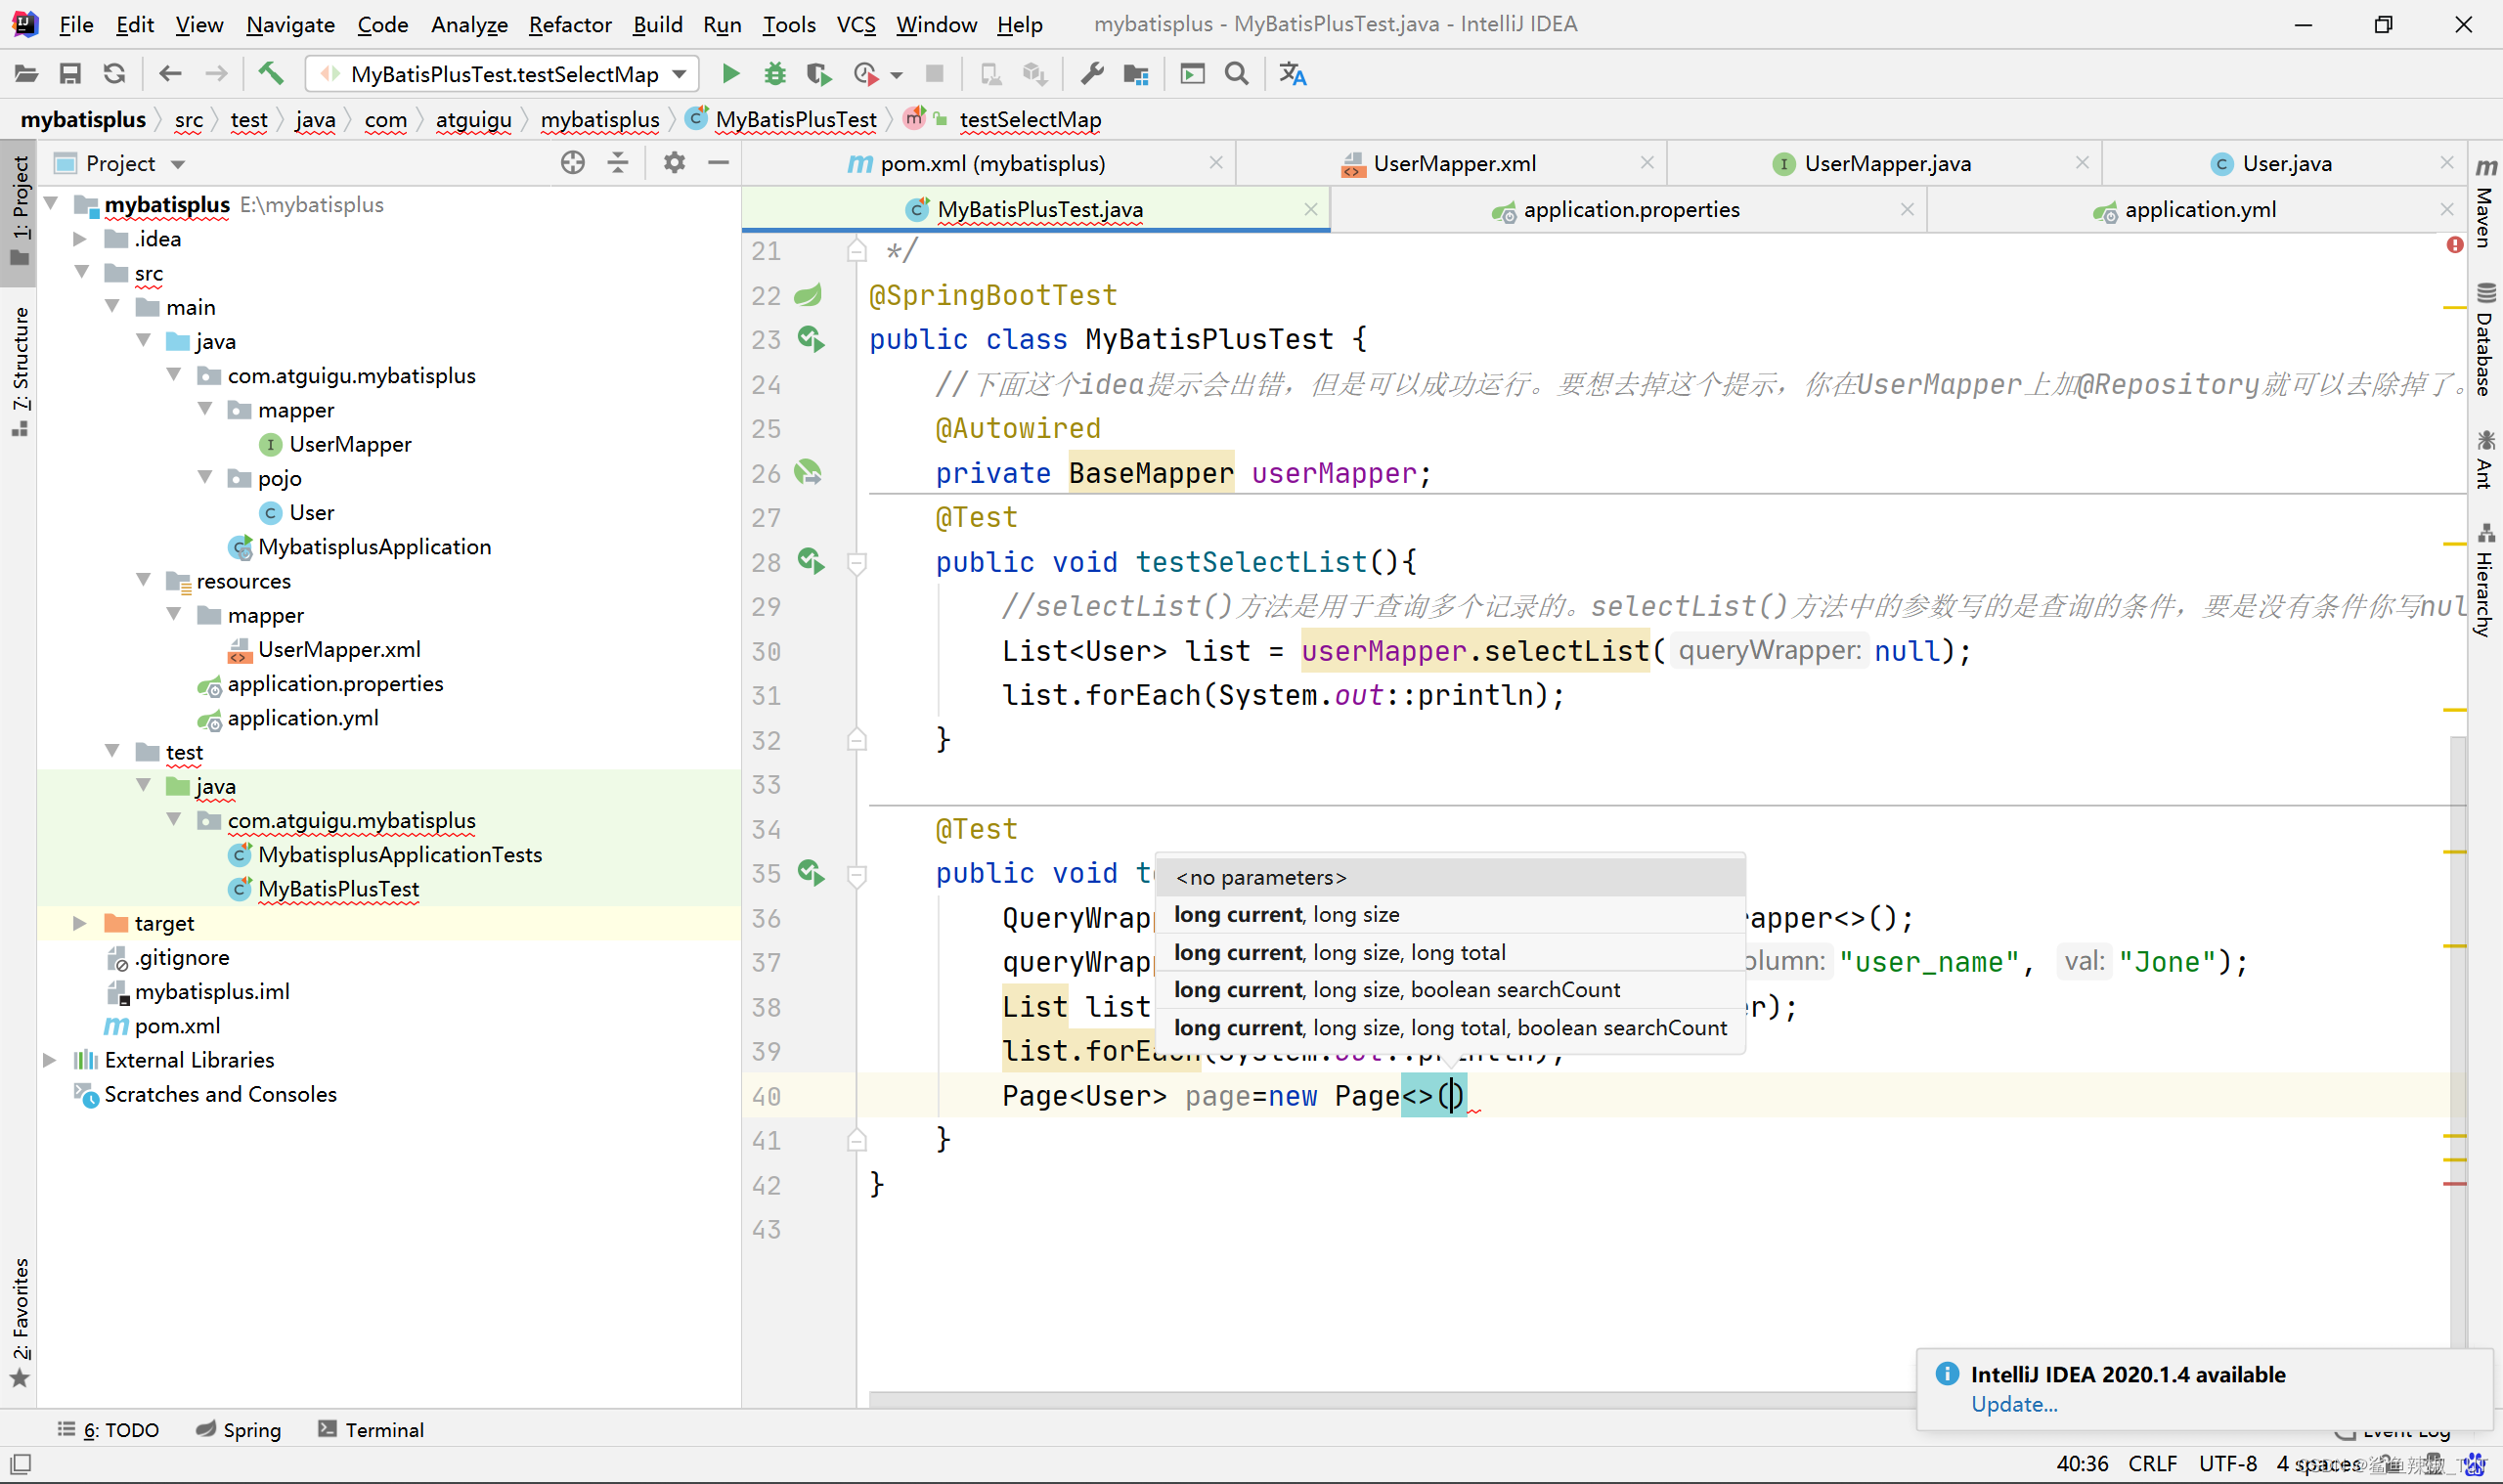The image size is (2503, 1484).
Task: Expand External Libraries node
Action: click(x=50, y=1060)
